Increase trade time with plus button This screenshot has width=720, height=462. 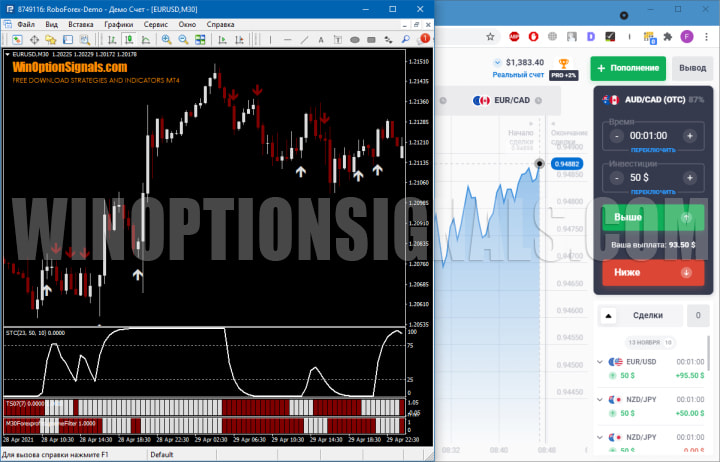[x=690, y=135]
